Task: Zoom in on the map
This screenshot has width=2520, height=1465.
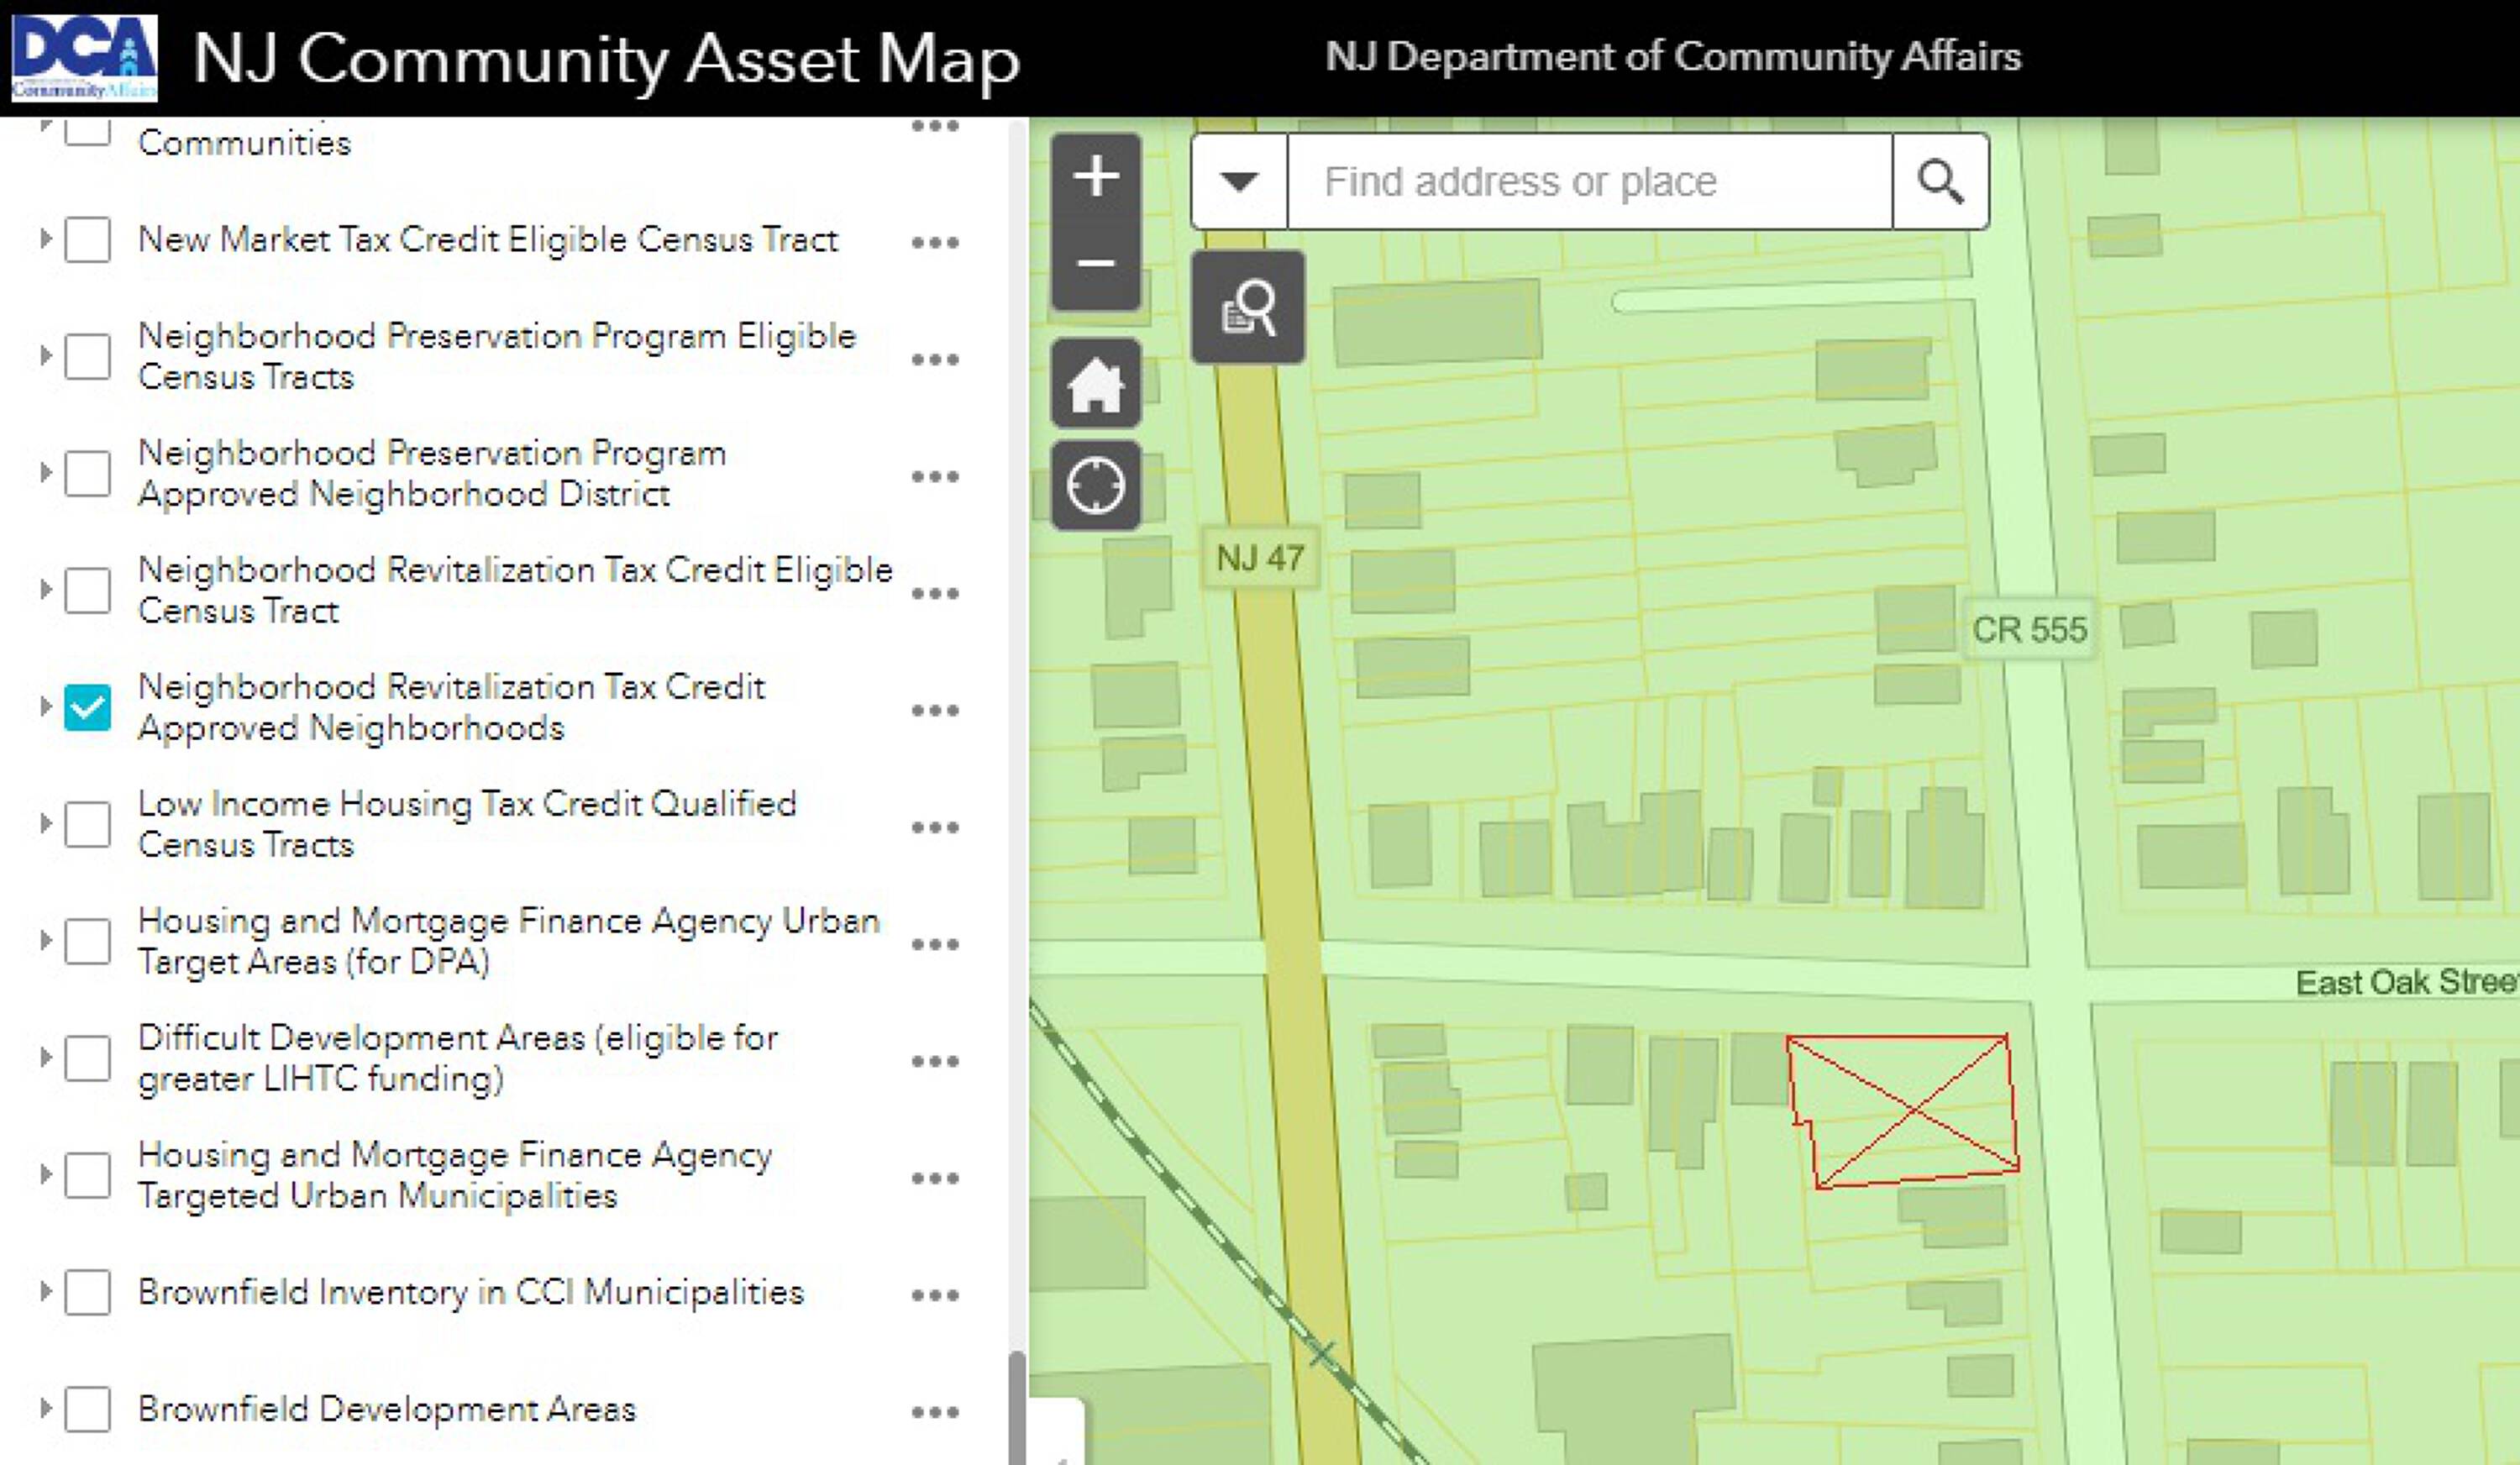Action: tap(1096, 177)
